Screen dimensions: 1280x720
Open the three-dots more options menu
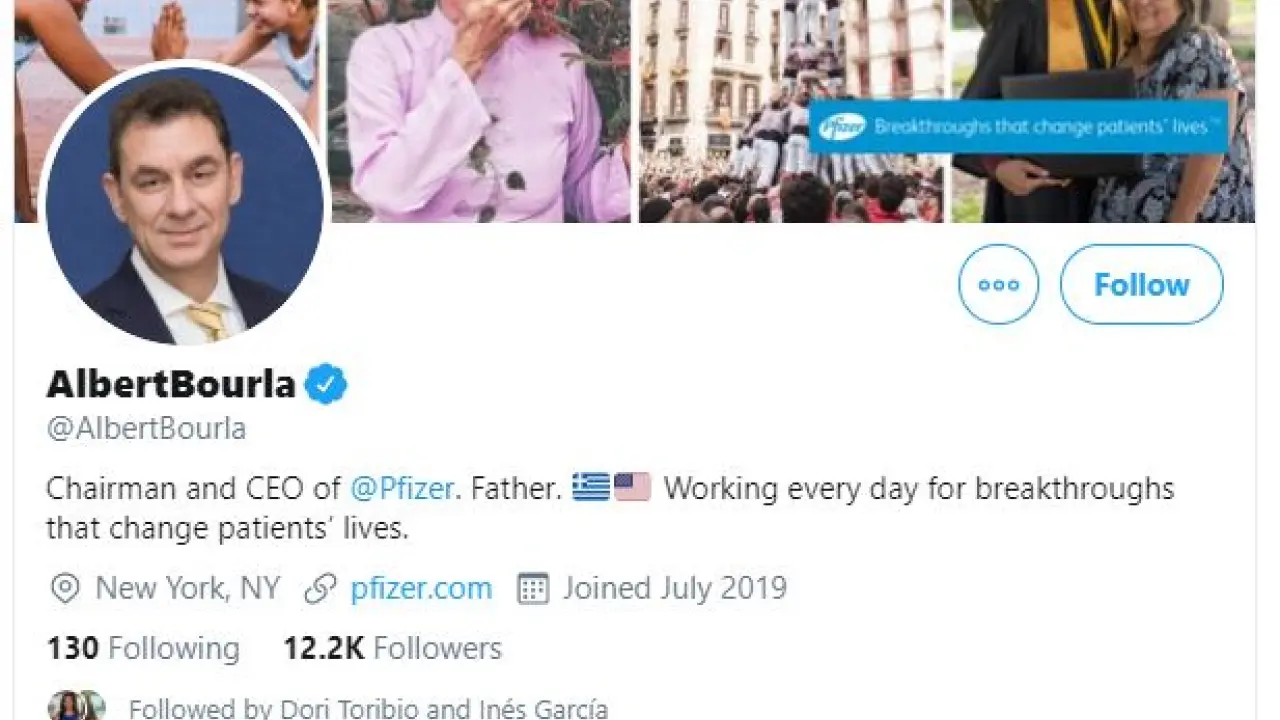998,285
